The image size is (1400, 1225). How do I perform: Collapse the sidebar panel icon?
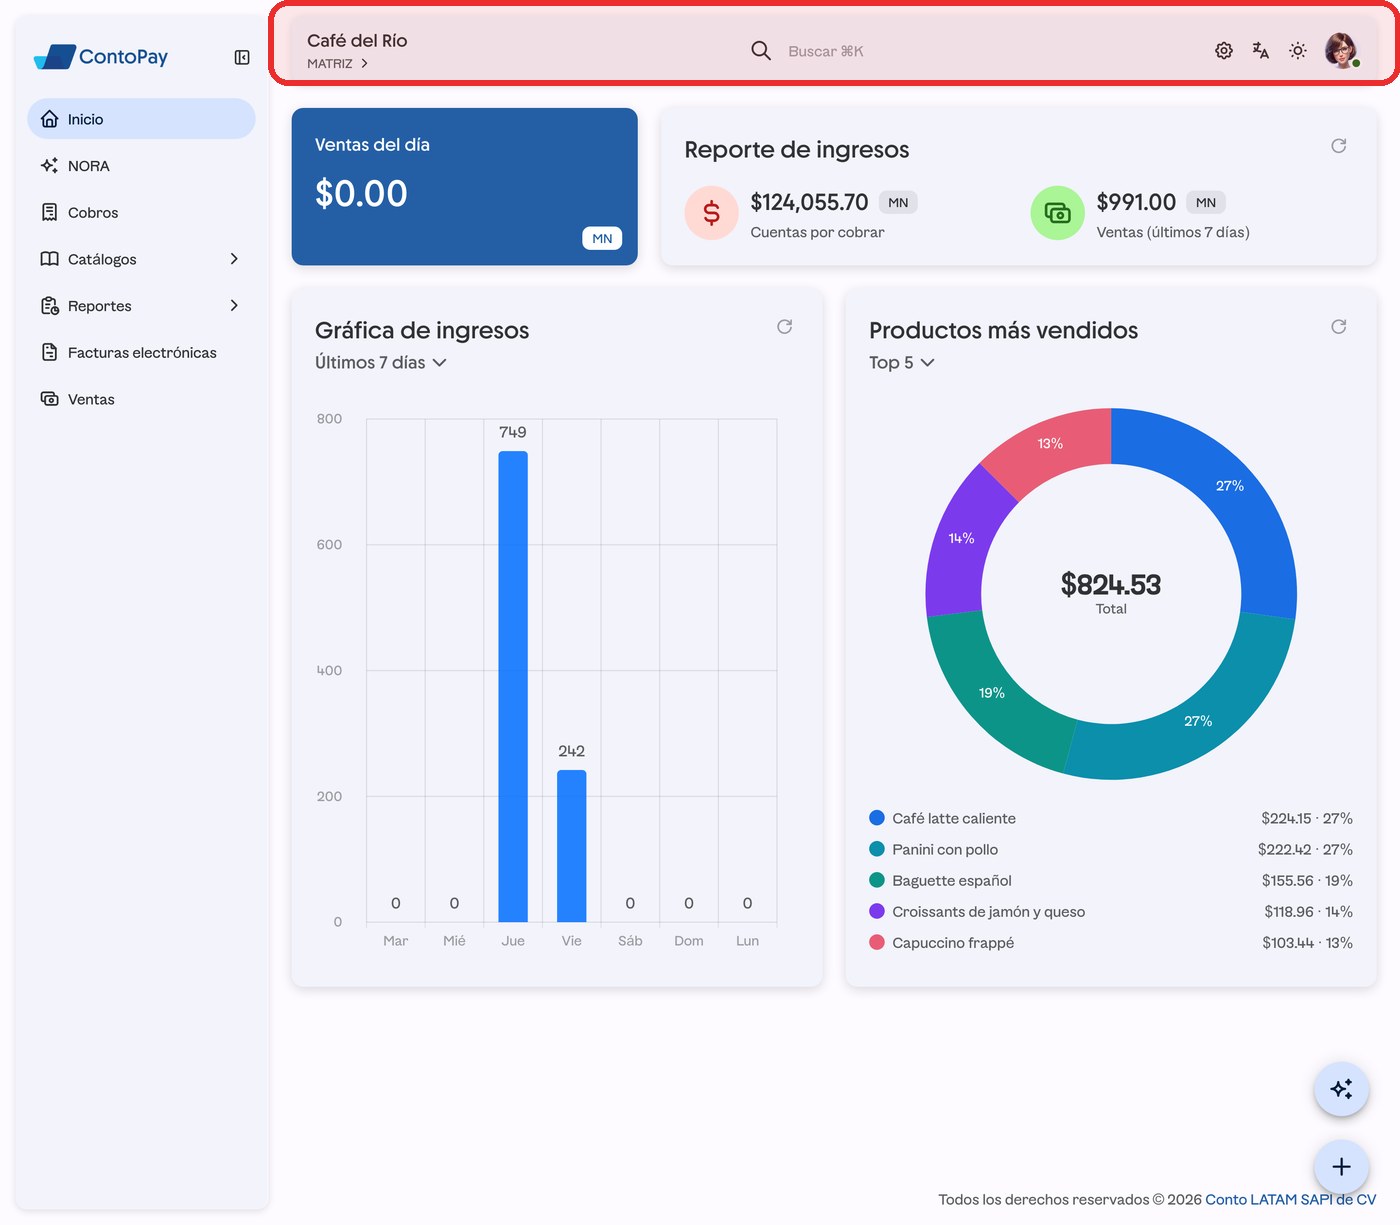(x=242, y=57)
